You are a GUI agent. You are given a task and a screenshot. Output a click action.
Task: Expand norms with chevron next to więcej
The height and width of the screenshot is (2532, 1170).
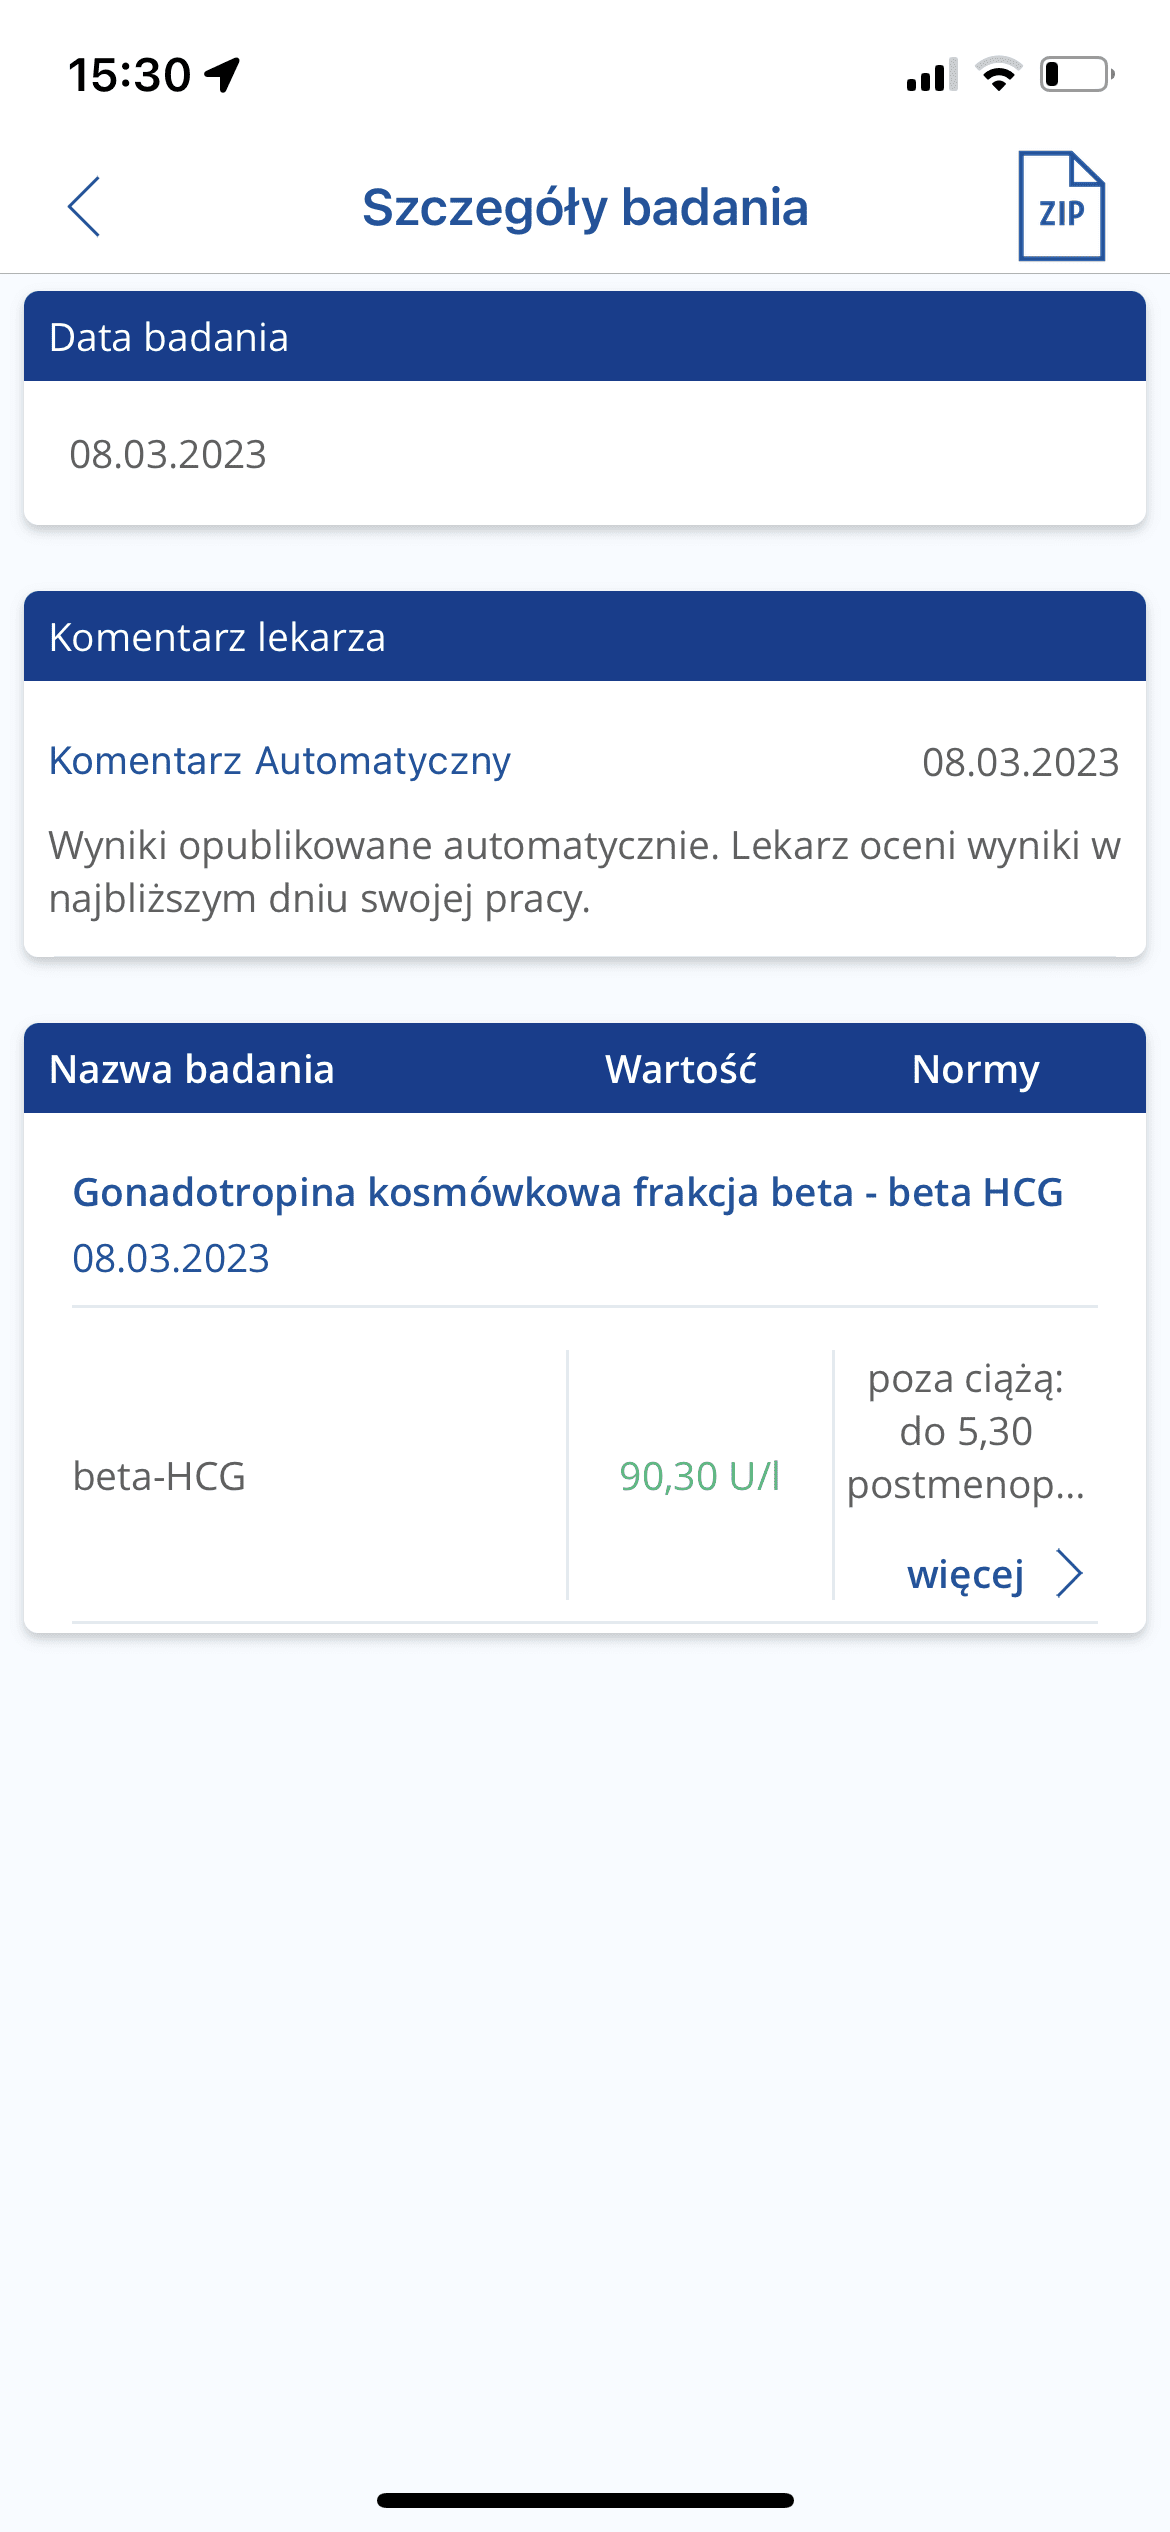point(1070,1573)
